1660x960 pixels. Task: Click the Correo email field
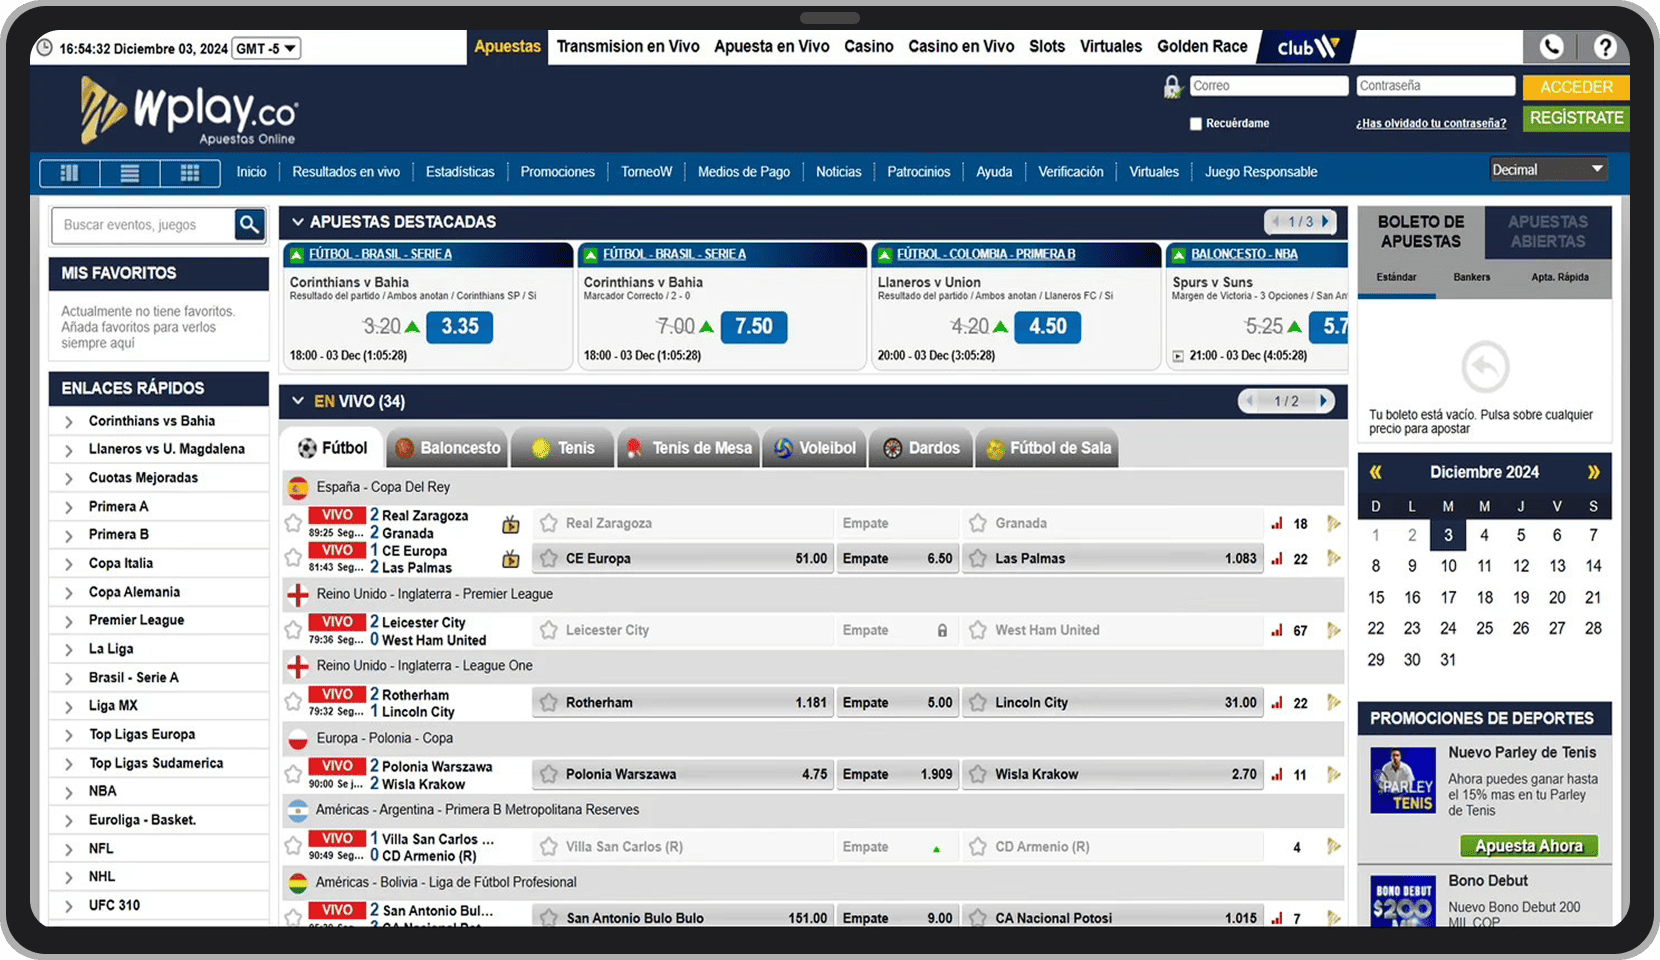coord(1269,86)
